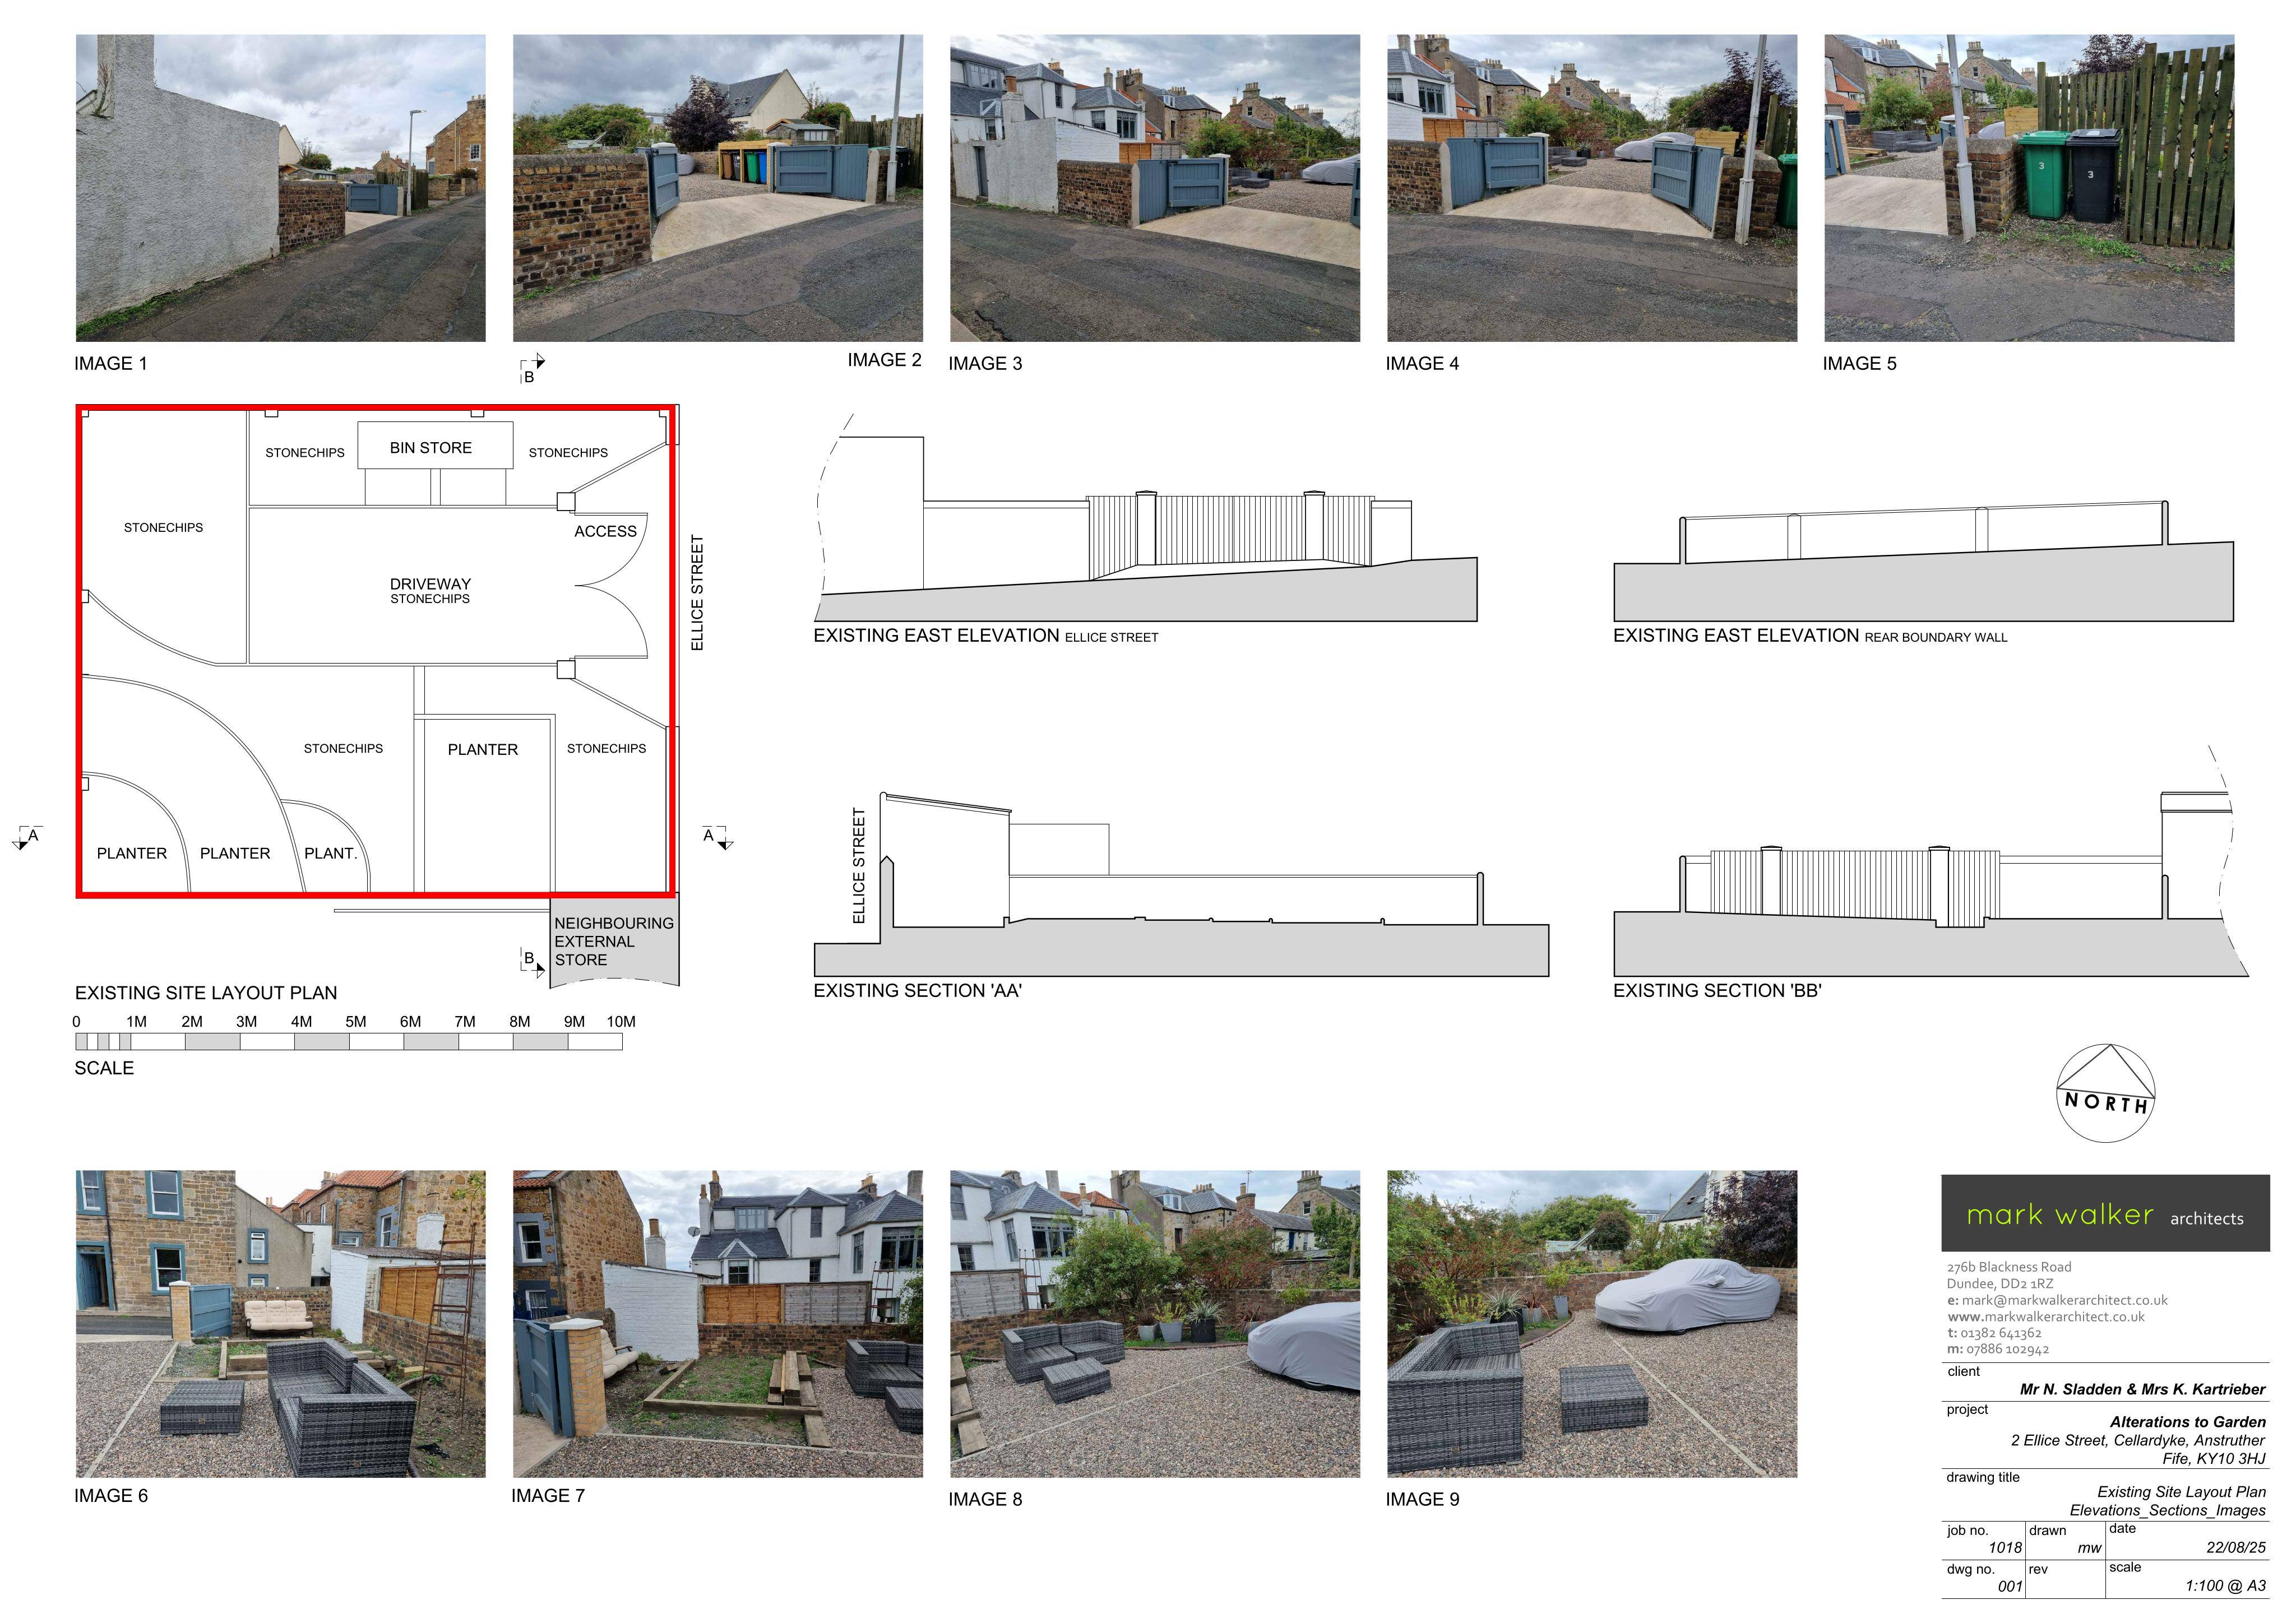
Task: Select the IMAGE 3 street photo
Action: click(x=1155, y=188)
